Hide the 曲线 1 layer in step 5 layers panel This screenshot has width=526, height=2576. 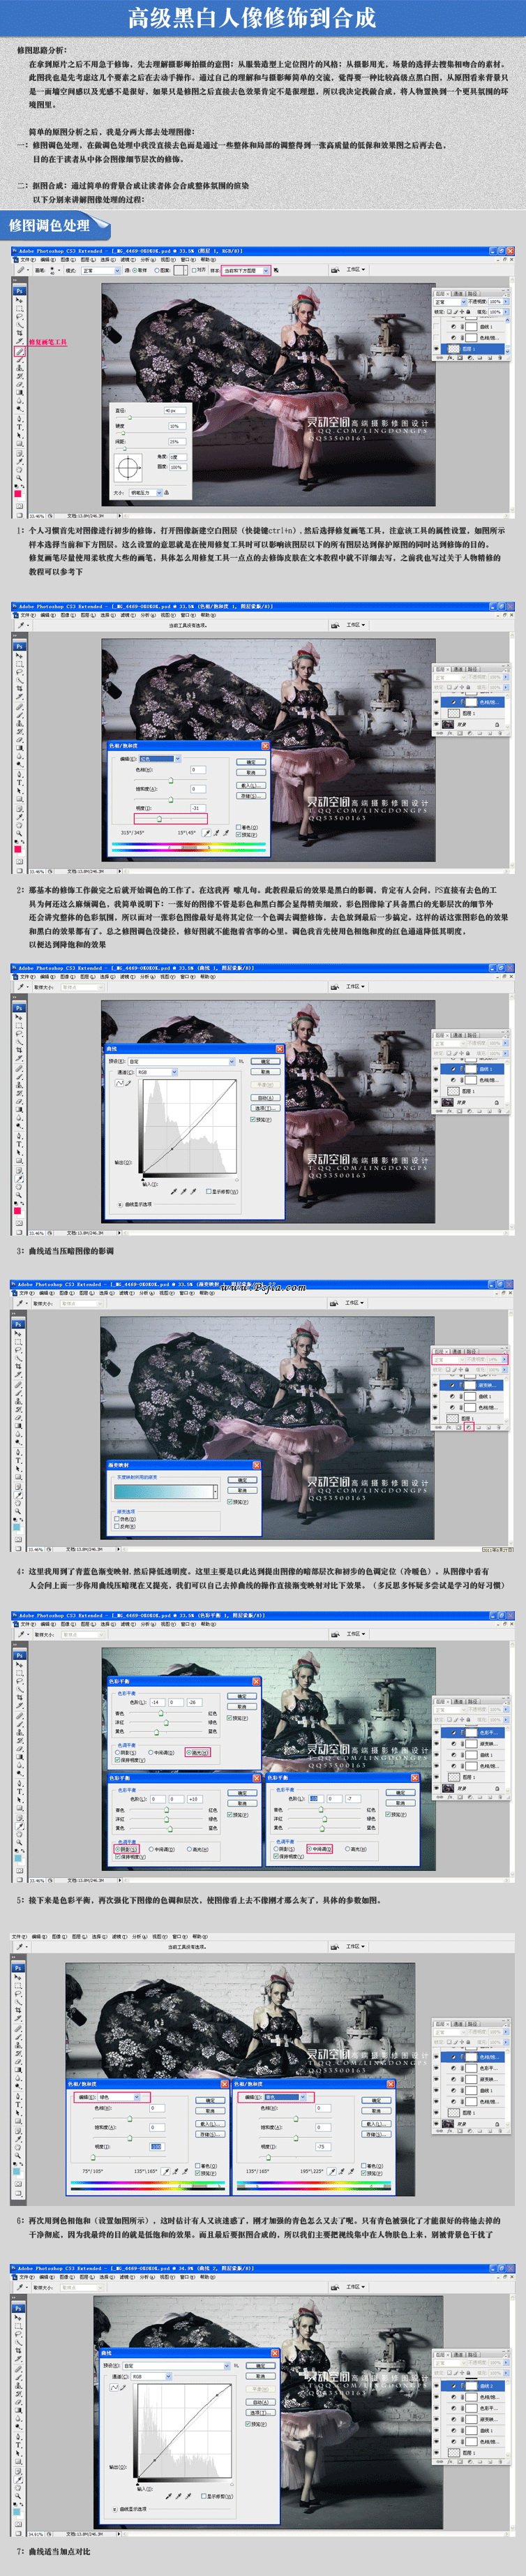437,1755
